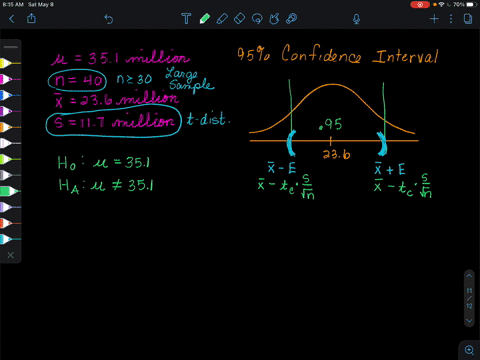Tap the '.95' area label

pos(331,124)
